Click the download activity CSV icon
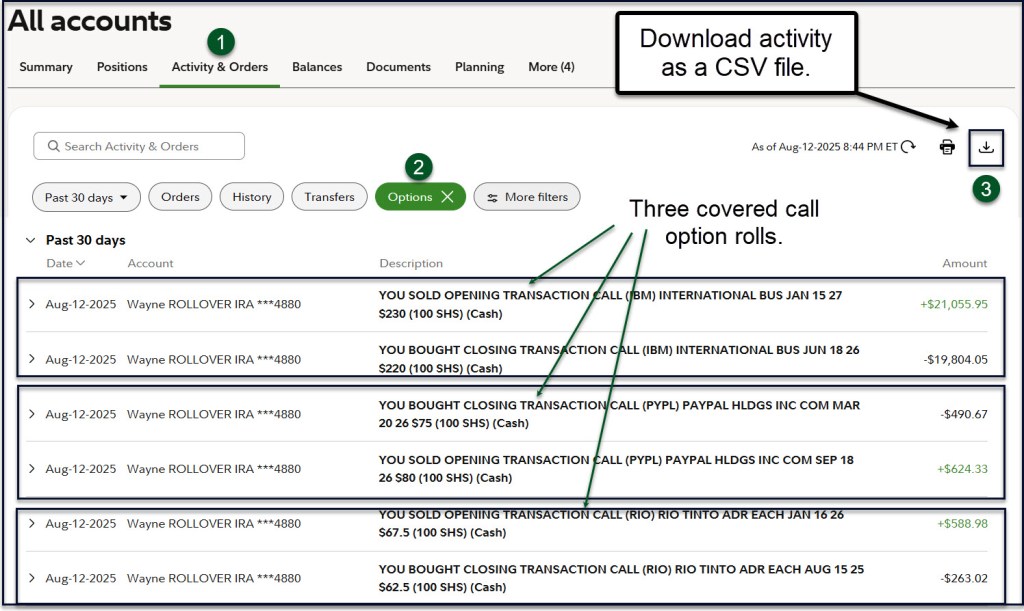 coord(986,147)
